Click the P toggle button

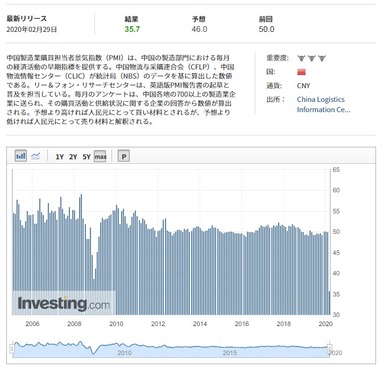pyautogui.click(x=124, y=156)
